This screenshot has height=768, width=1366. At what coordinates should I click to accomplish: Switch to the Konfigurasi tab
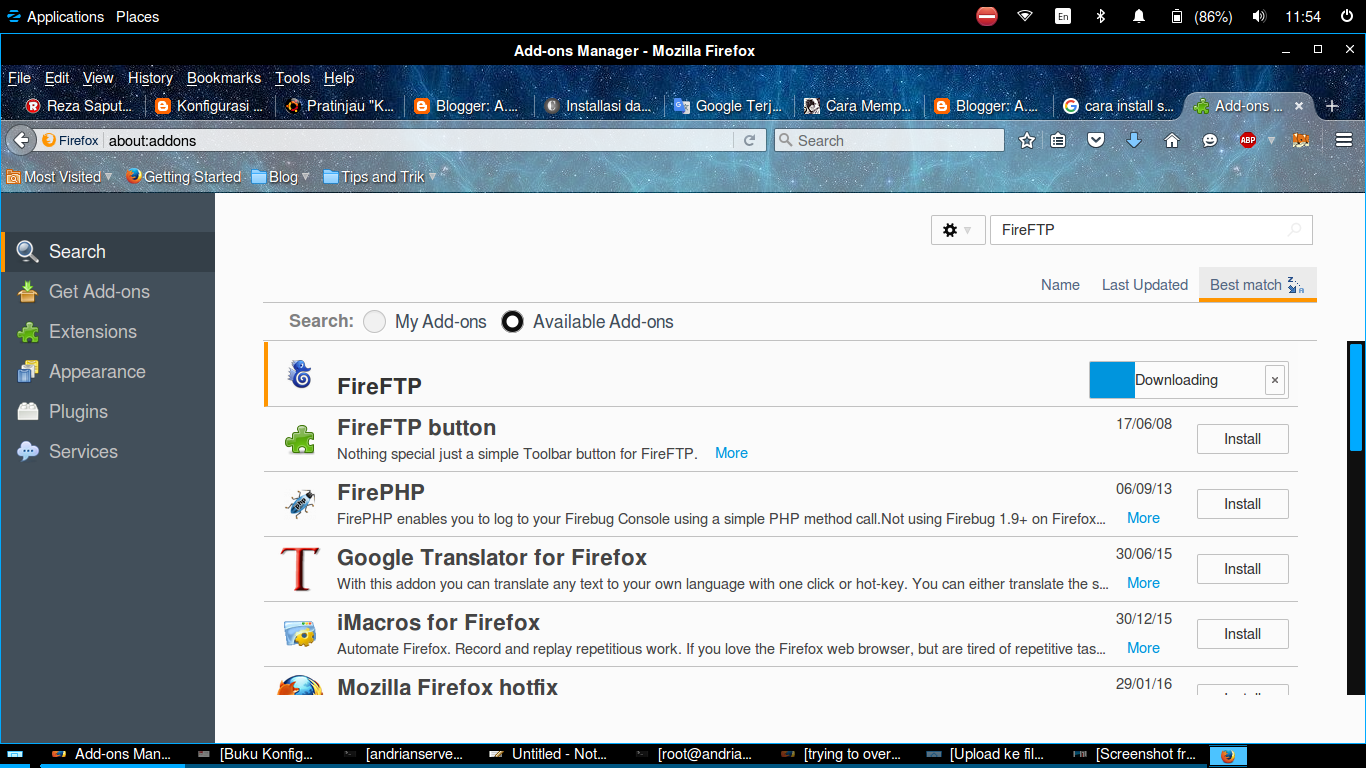(210, 105)
